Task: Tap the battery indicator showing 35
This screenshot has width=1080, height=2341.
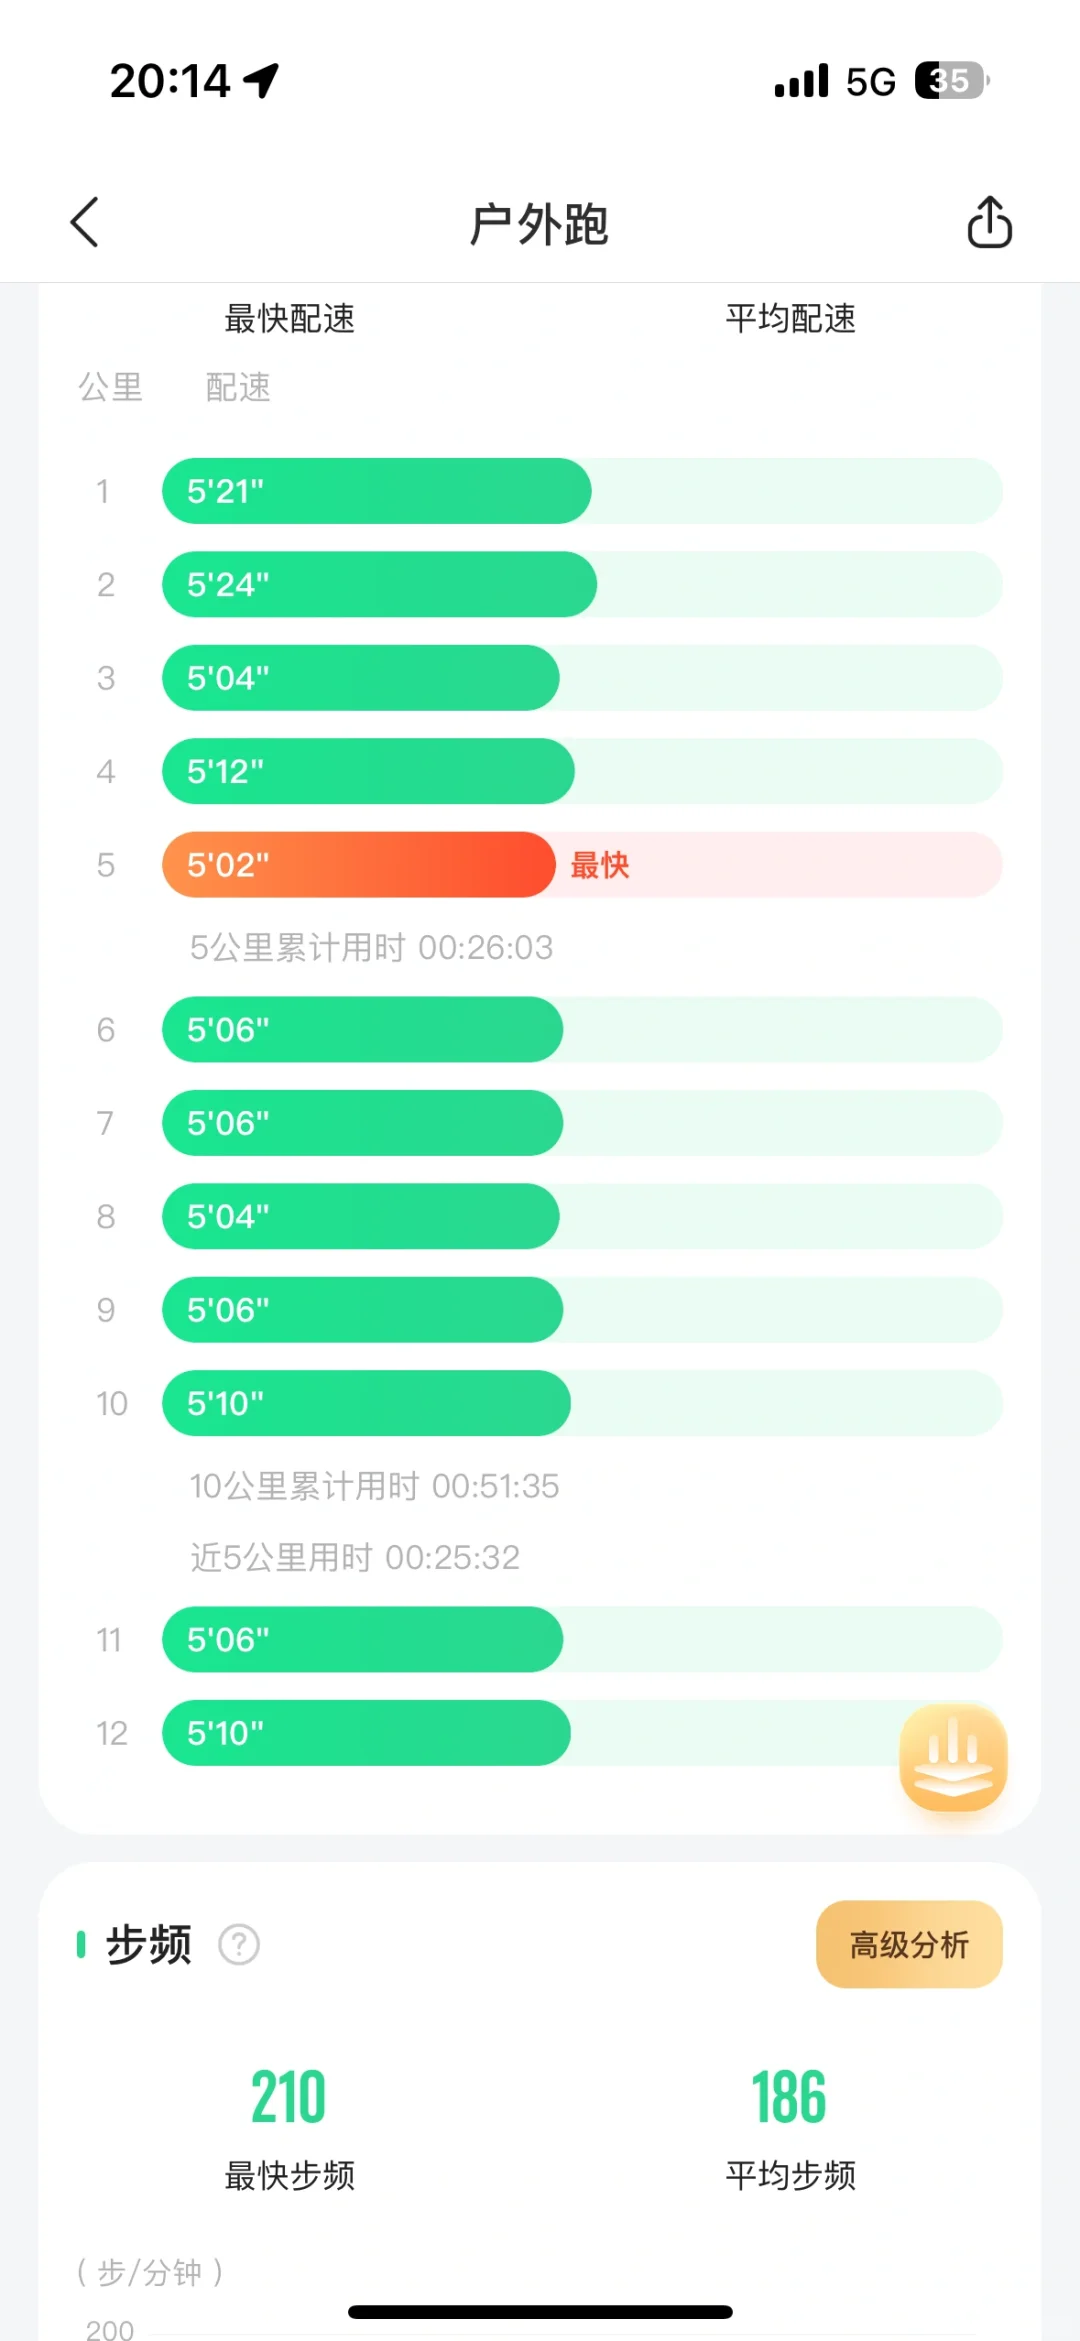Action: [x=951, y=81]
